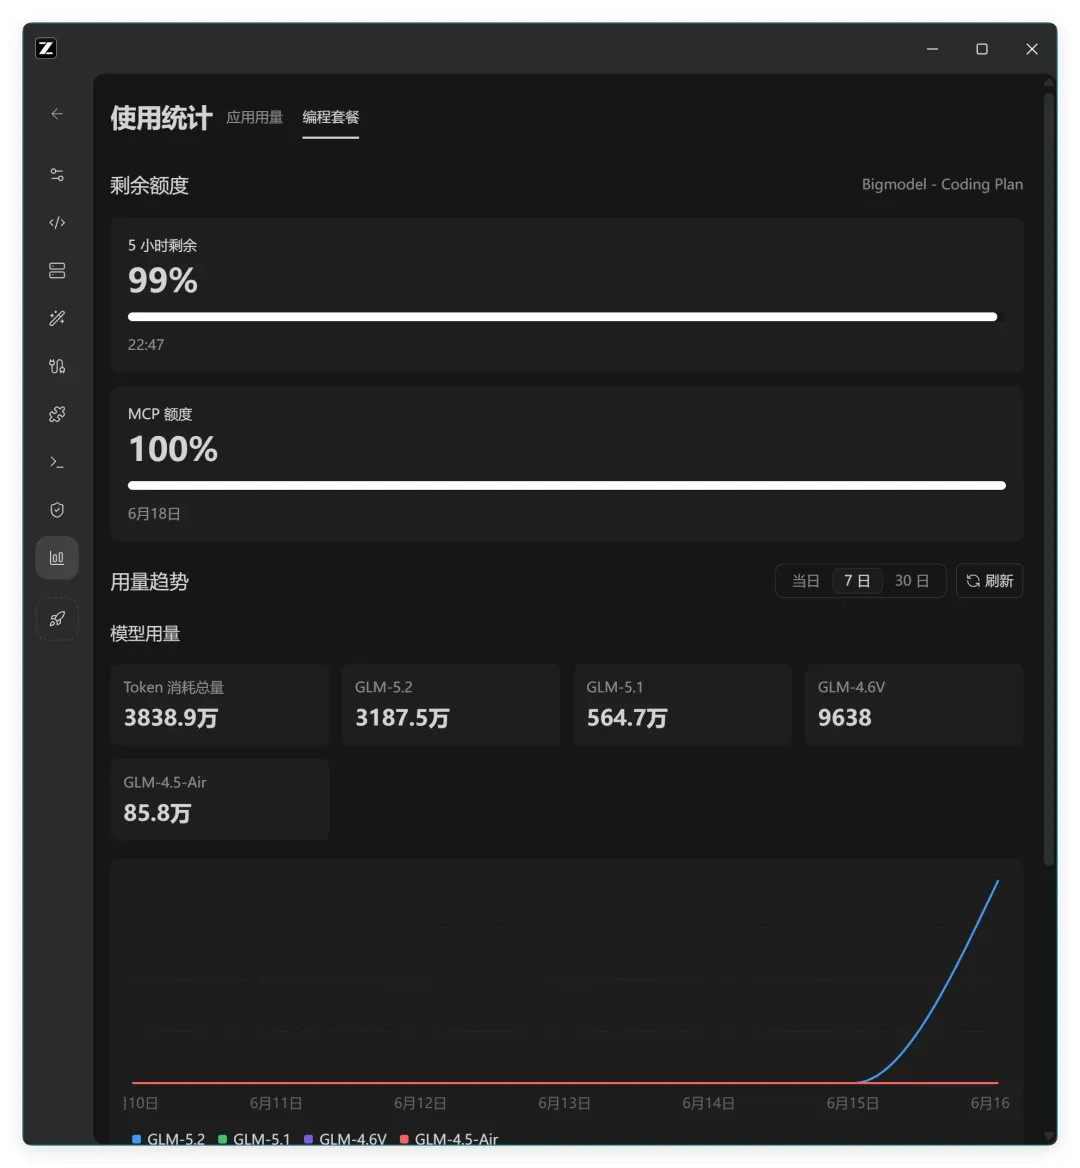This screenshot has height=1168, width=1080.
Task: Select the bar chart statistics icon
Action: pos(57,557)
